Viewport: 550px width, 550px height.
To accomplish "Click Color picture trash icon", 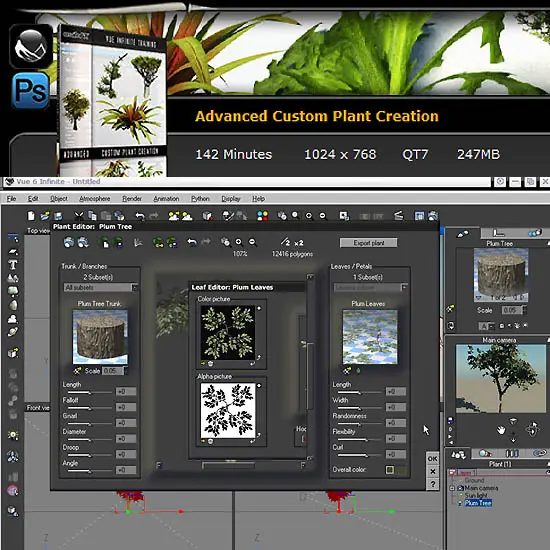I will pyautogui.click(x=210, y=363).
